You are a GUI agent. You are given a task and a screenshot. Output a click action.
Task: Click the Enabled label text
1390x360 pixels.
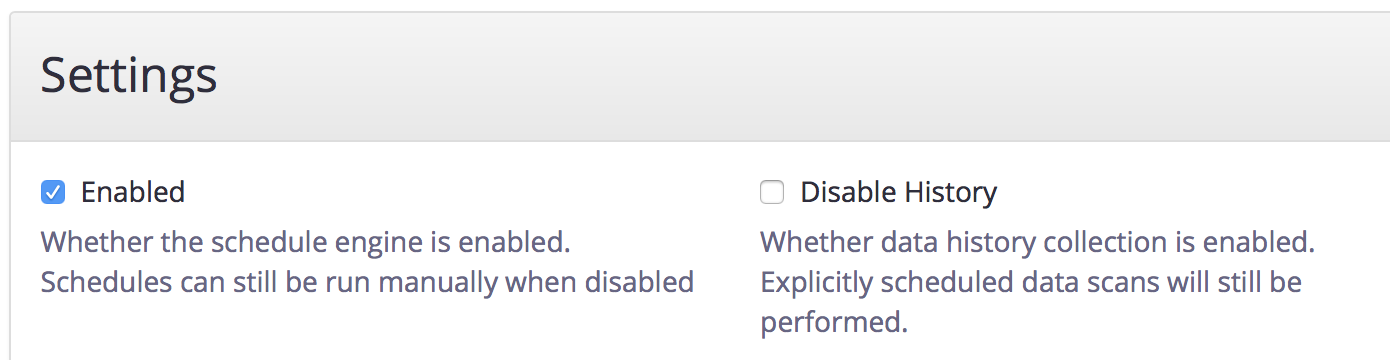(x=133, y=192)
